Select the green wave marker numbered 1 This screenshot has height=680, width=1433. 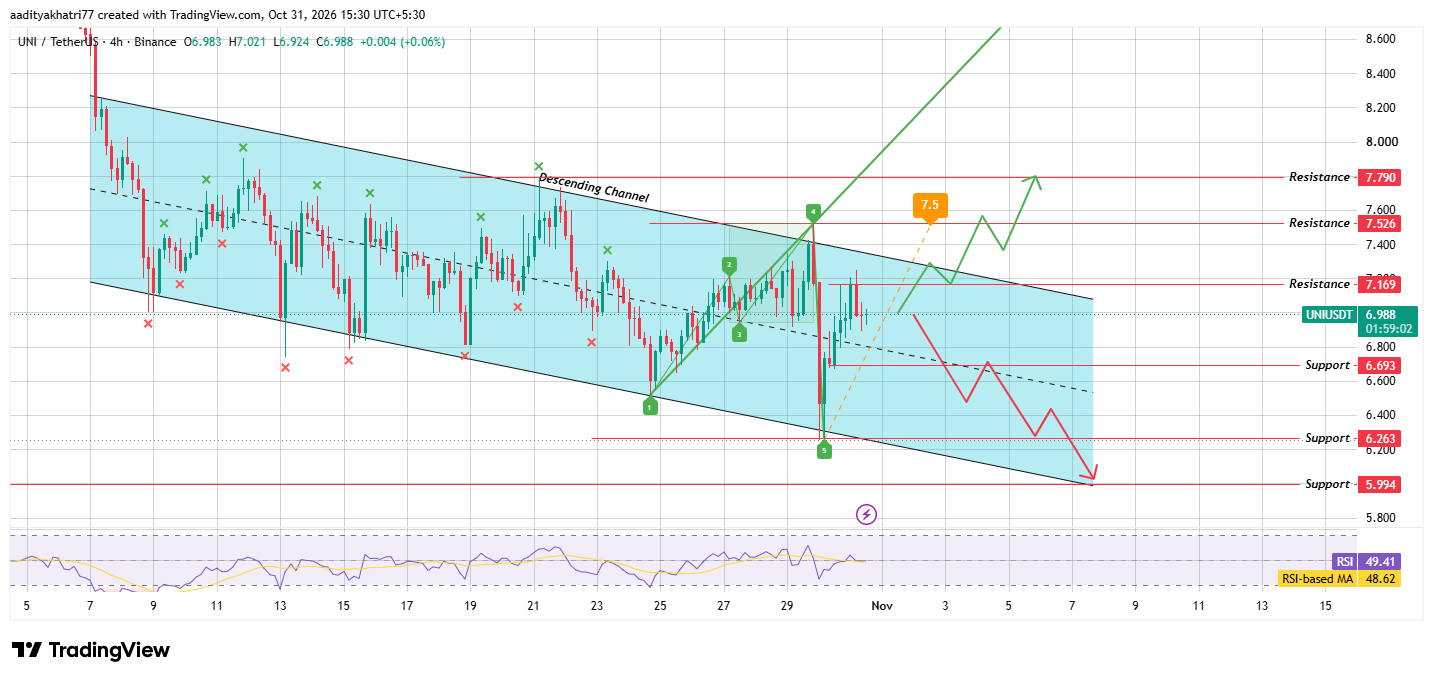(x=650, y=407)
